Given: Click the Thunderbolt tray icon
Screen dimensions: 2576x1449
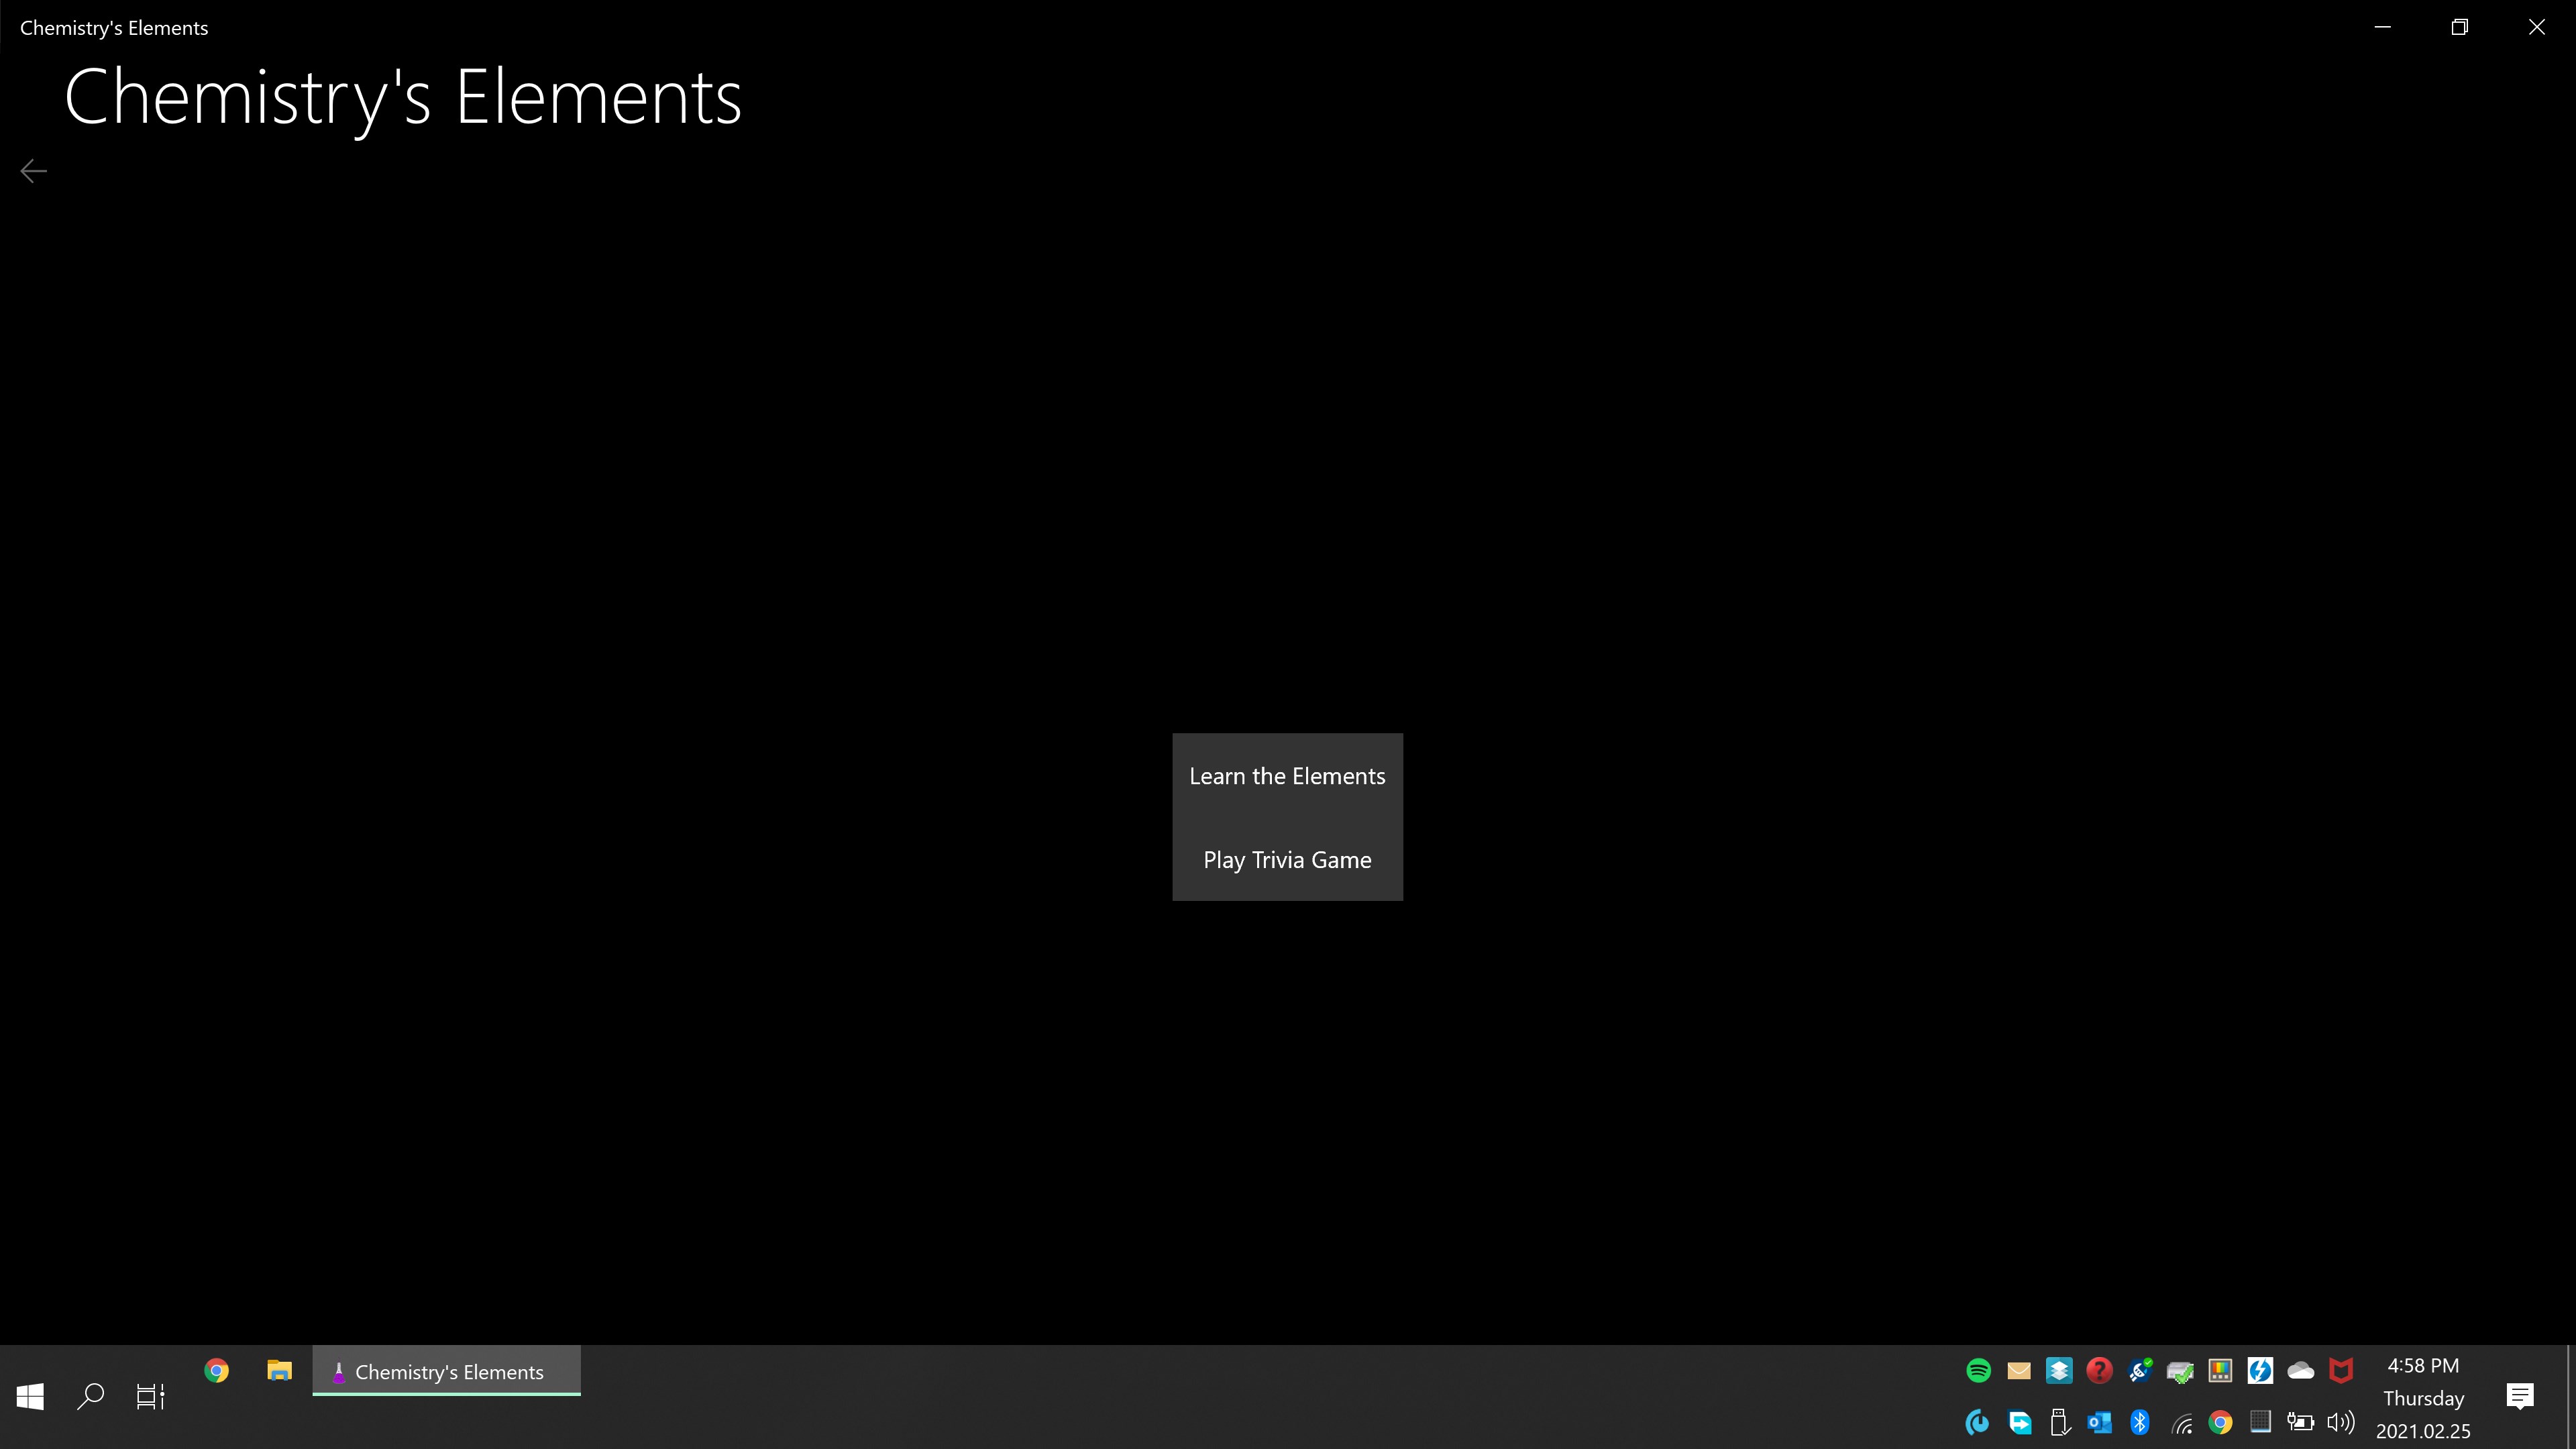Looking at the screenshot, I should point(2260,1371).
